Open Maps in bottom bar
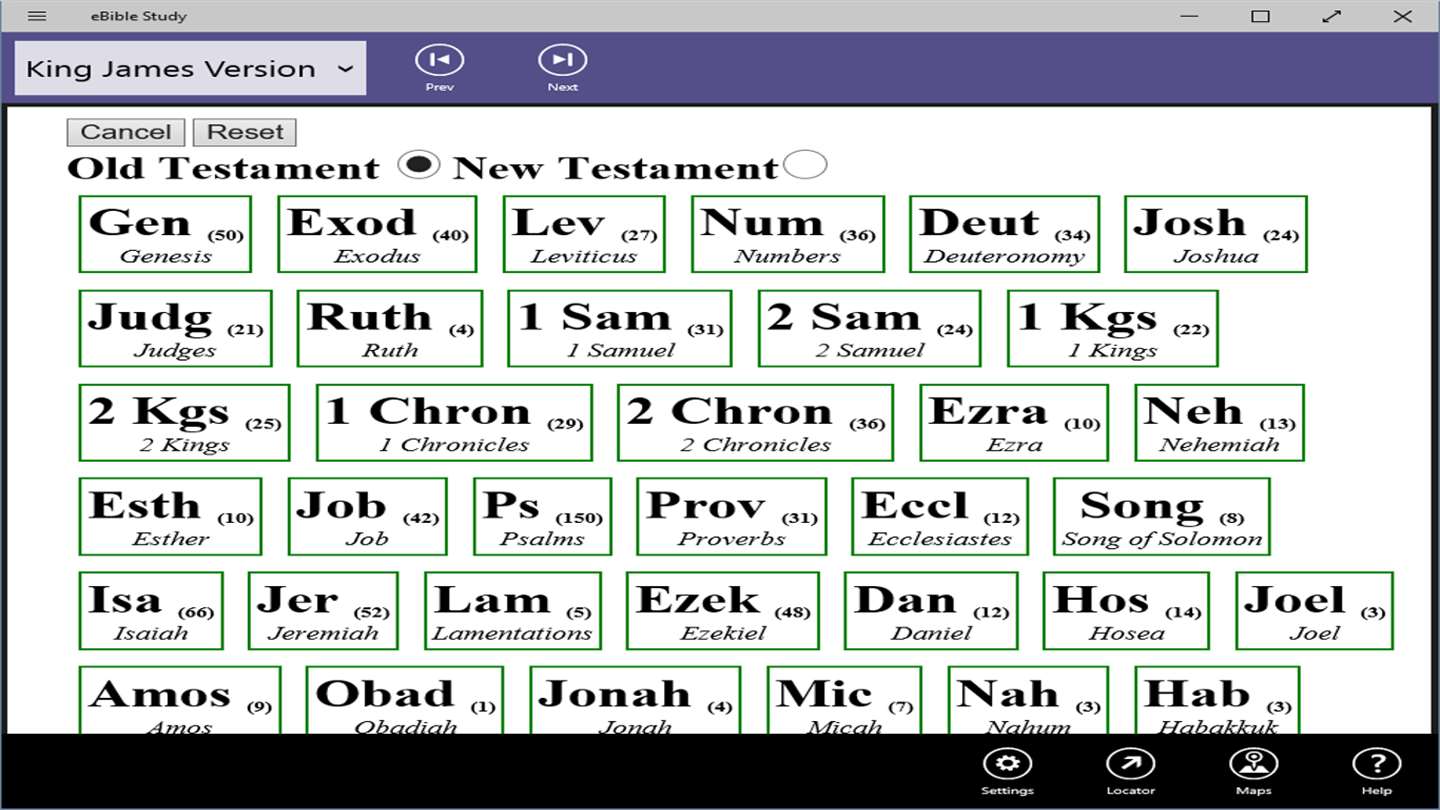 click(x=1253, y=771)
